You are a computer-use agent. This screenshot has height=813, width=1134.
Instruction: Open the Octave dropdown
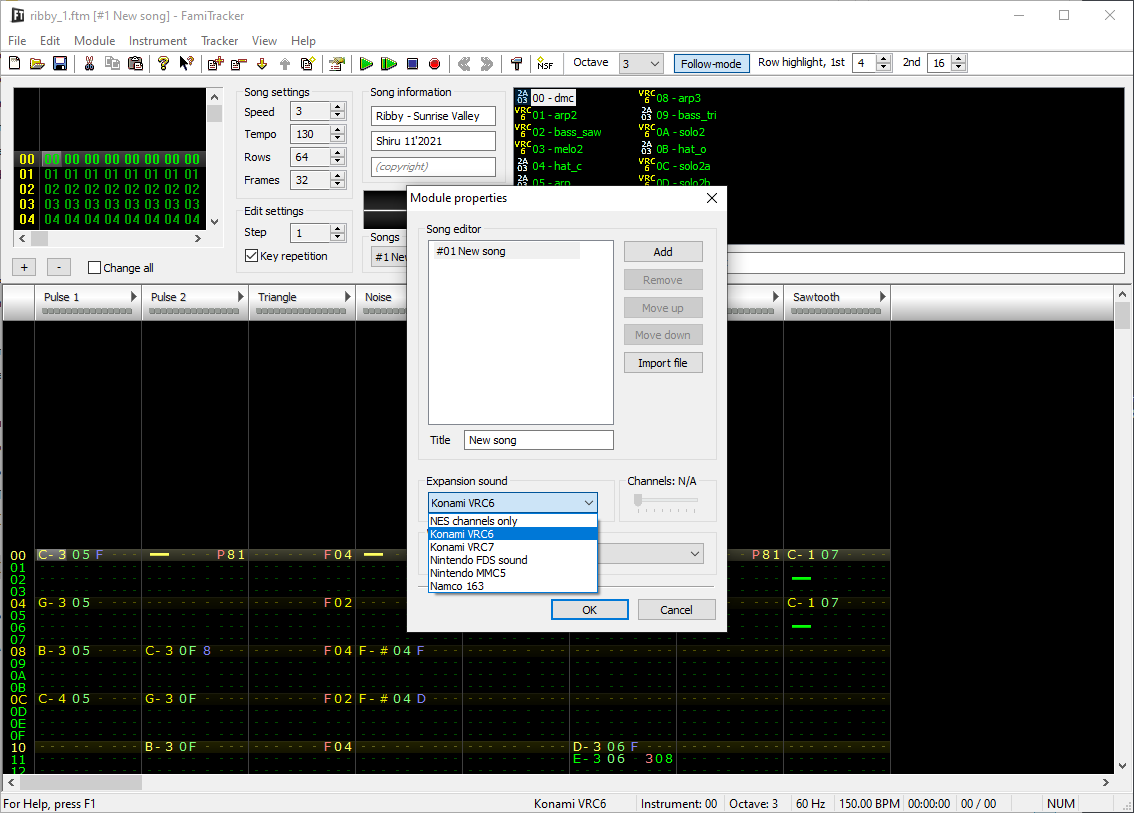coord(641,64)
